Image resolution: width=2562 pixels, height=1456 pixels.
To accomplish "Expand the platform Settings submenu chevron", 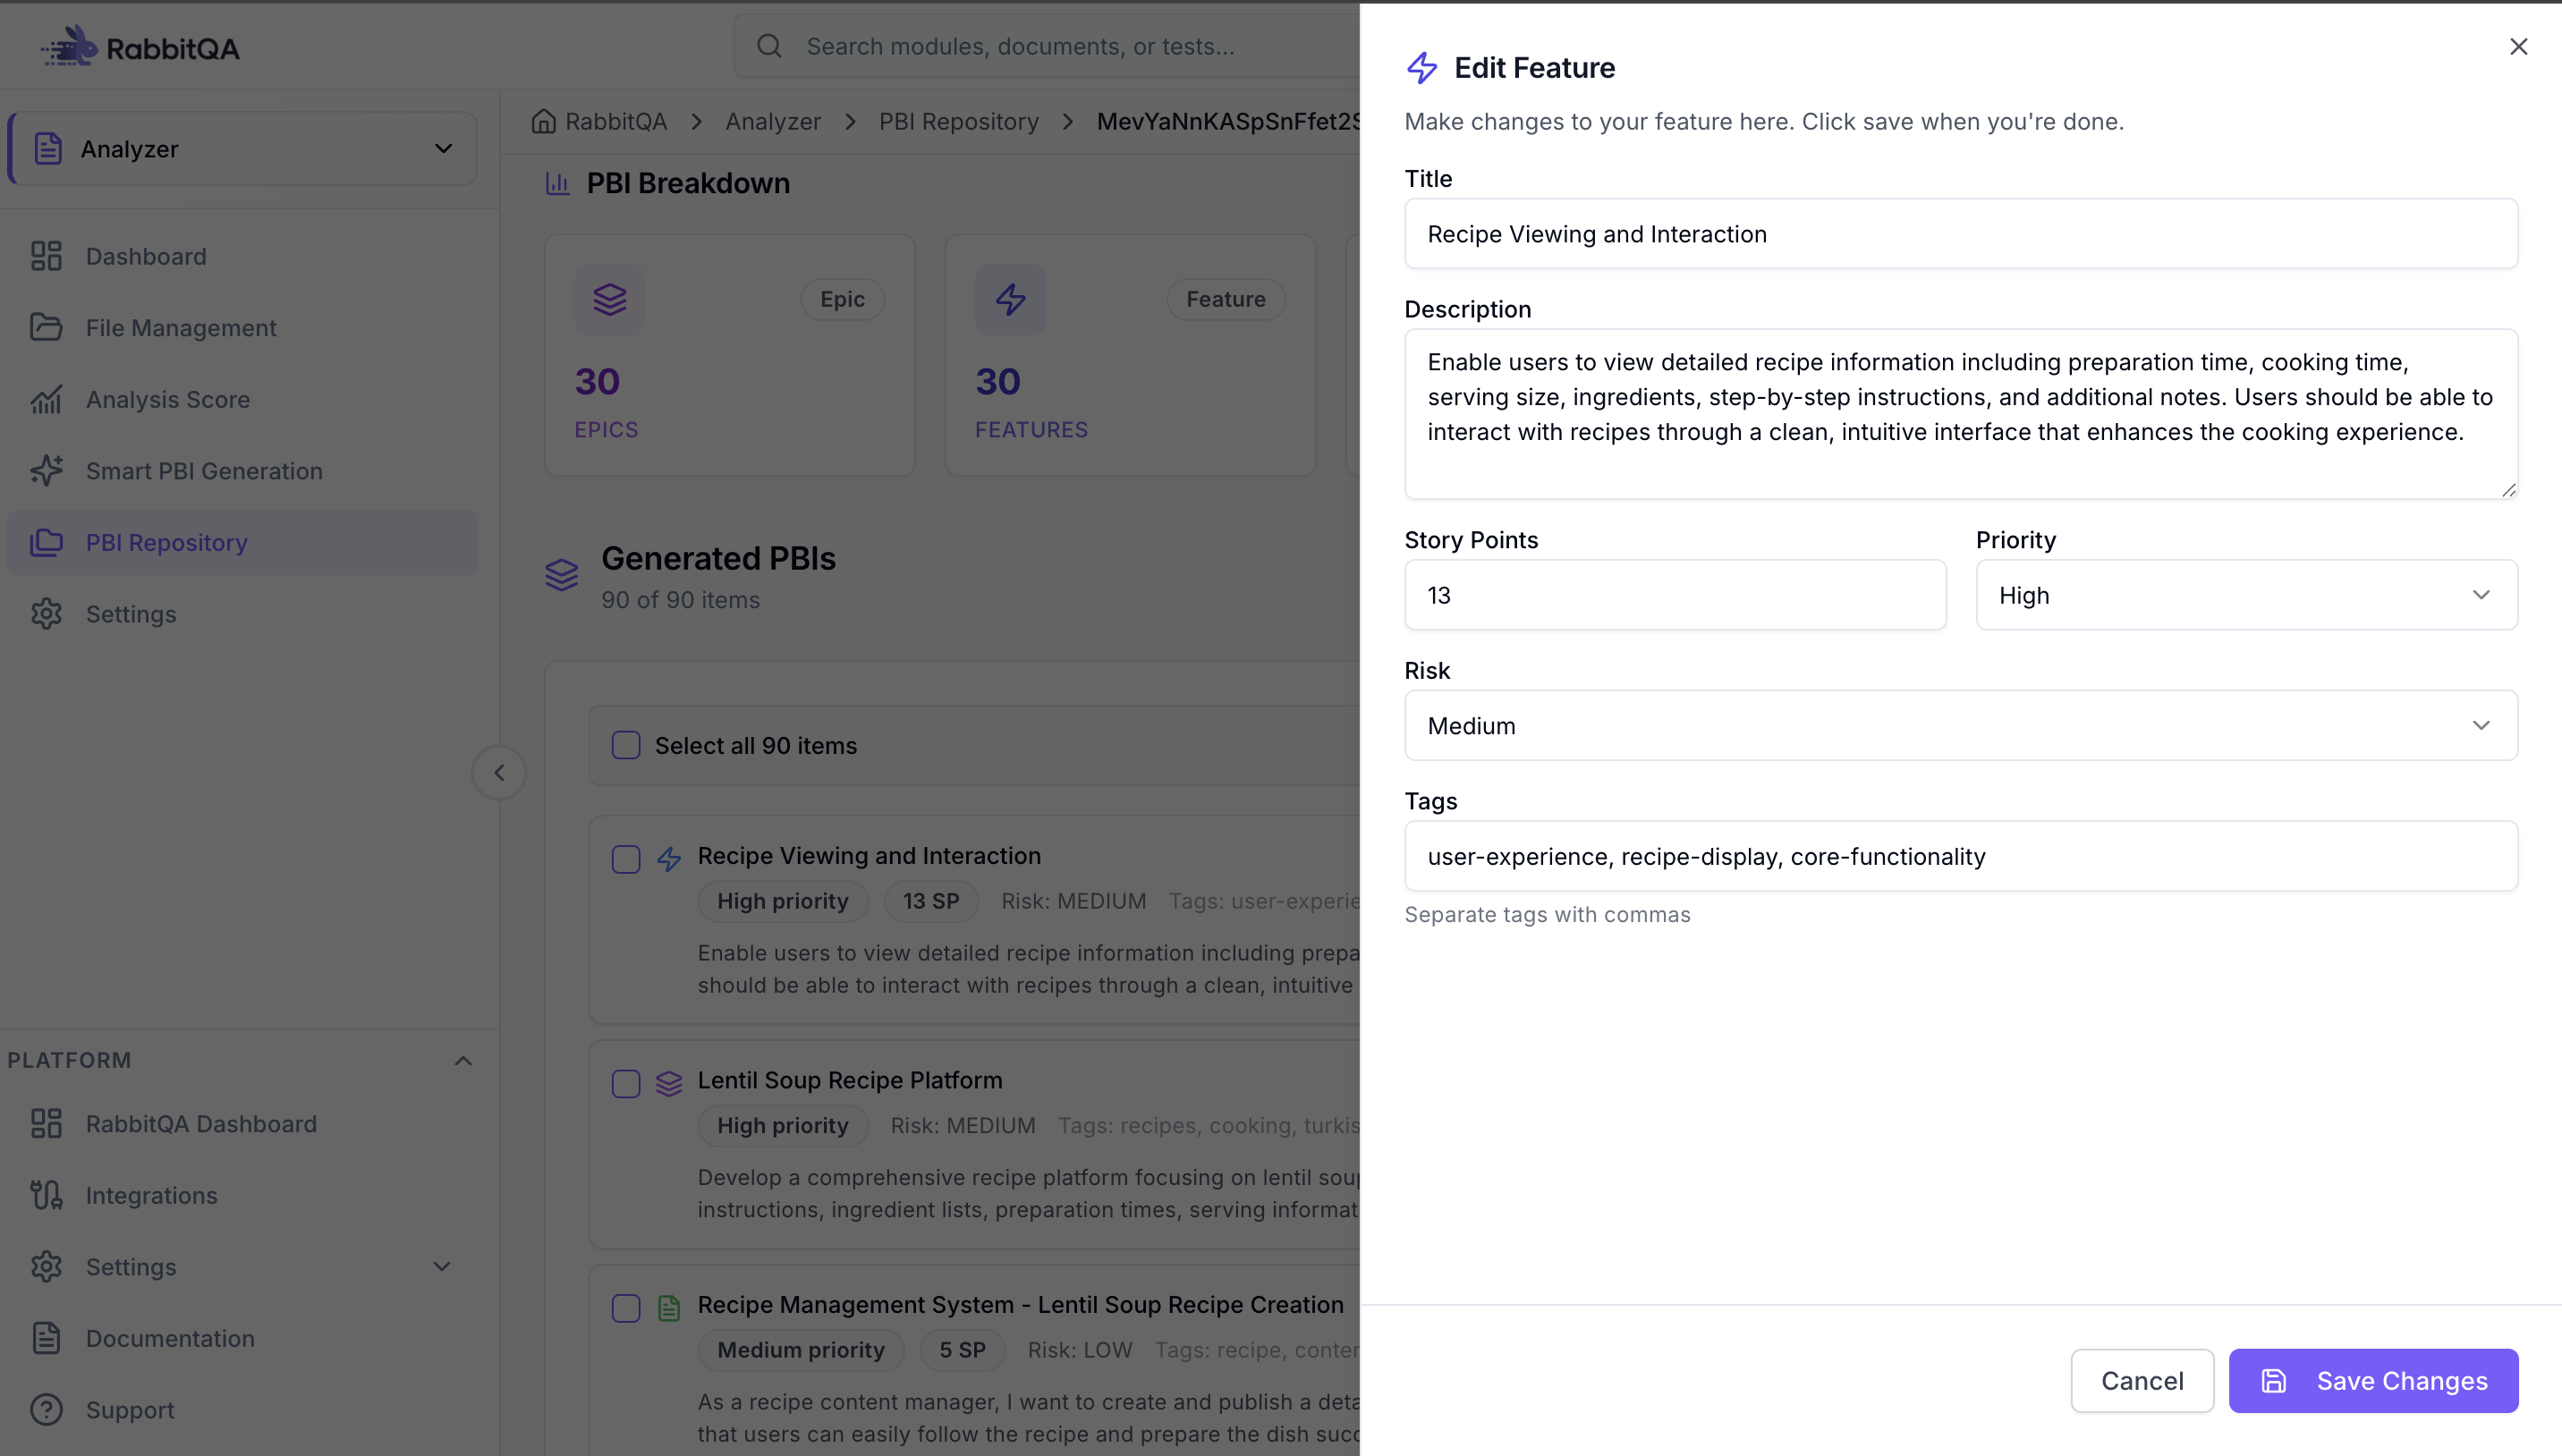I will (442, 1267).
